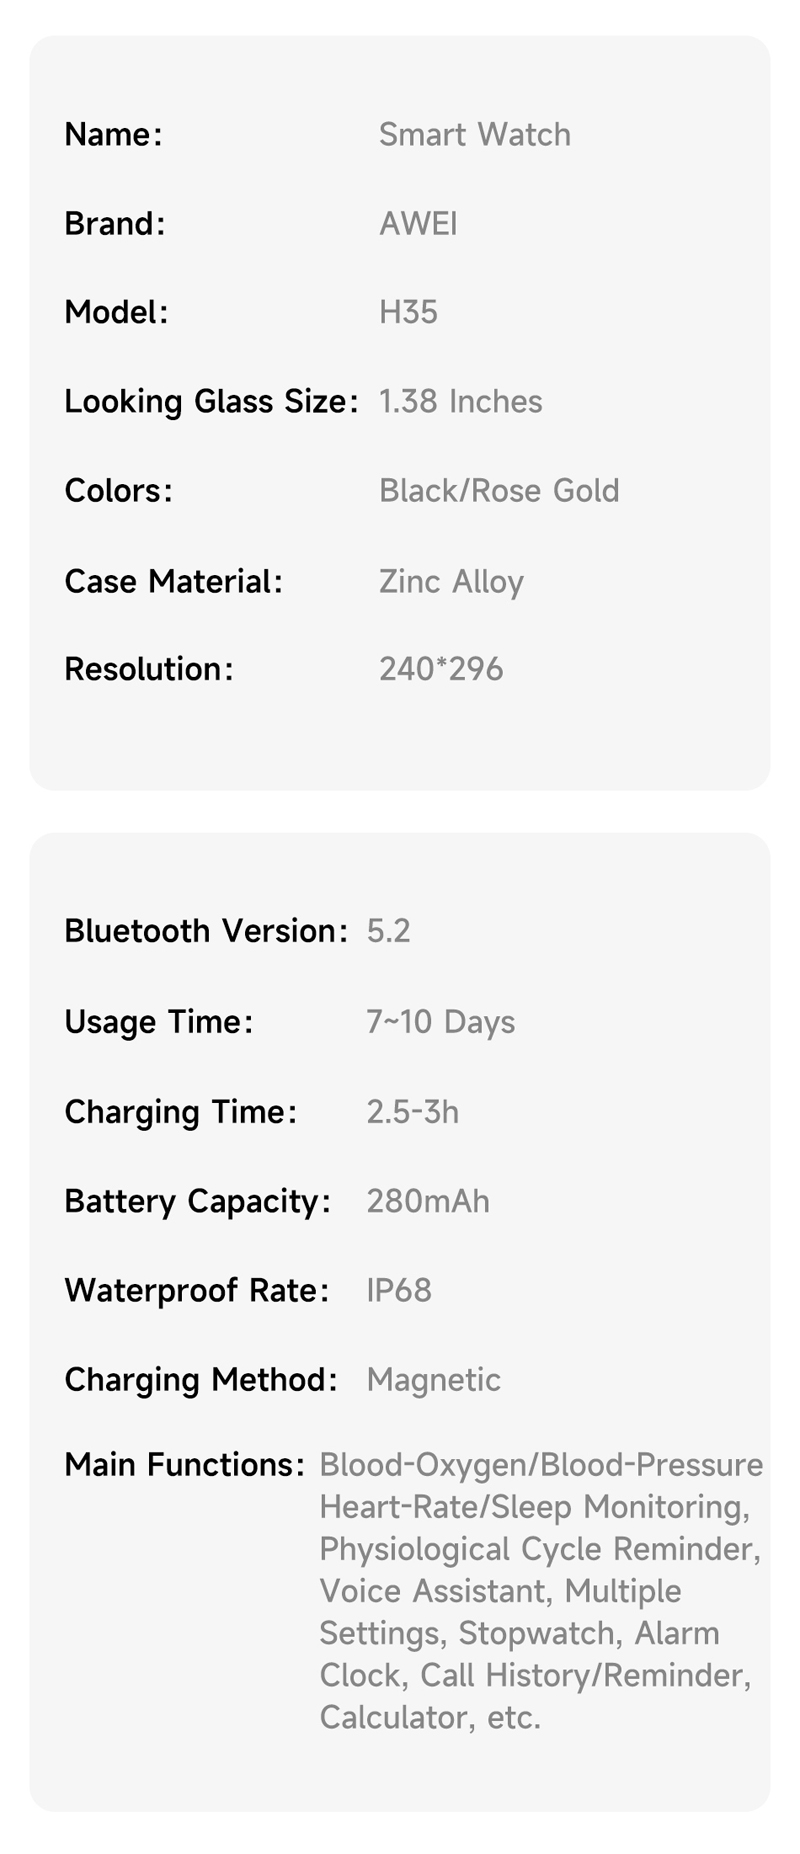800x1854 pixels.
Task: Select the Calculator, etc. text line
Action: (x=430, y=1717)
